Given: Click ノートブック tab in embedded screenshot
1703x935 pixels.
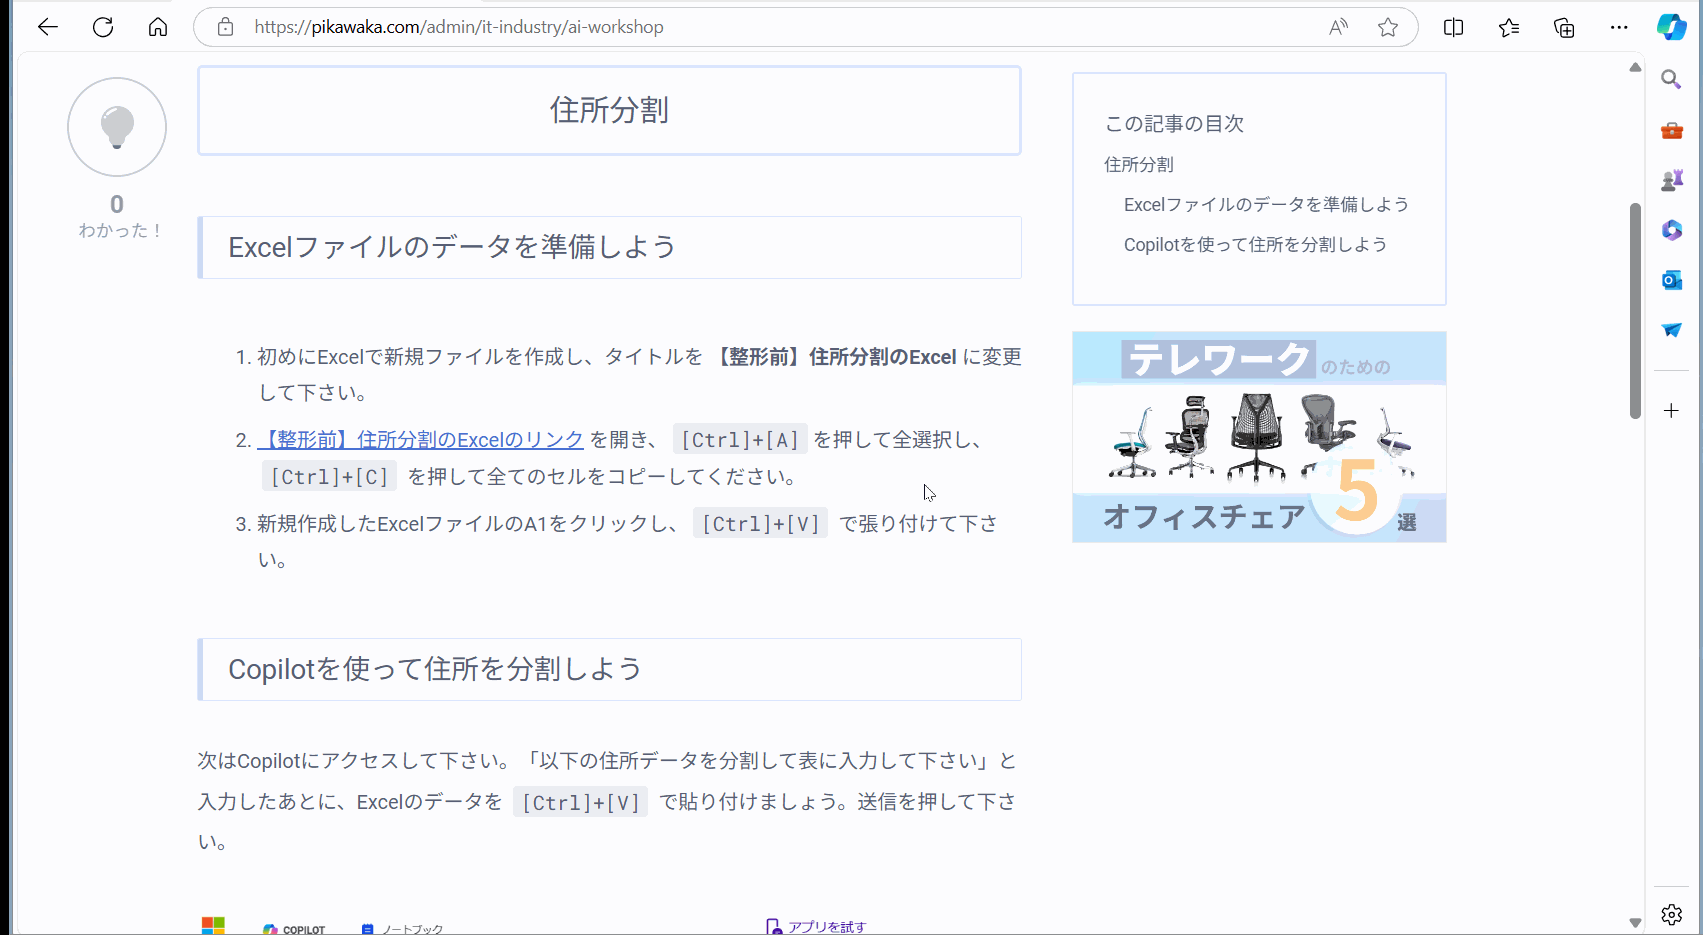Looking at the screenshot, I should tap(403, 929).
